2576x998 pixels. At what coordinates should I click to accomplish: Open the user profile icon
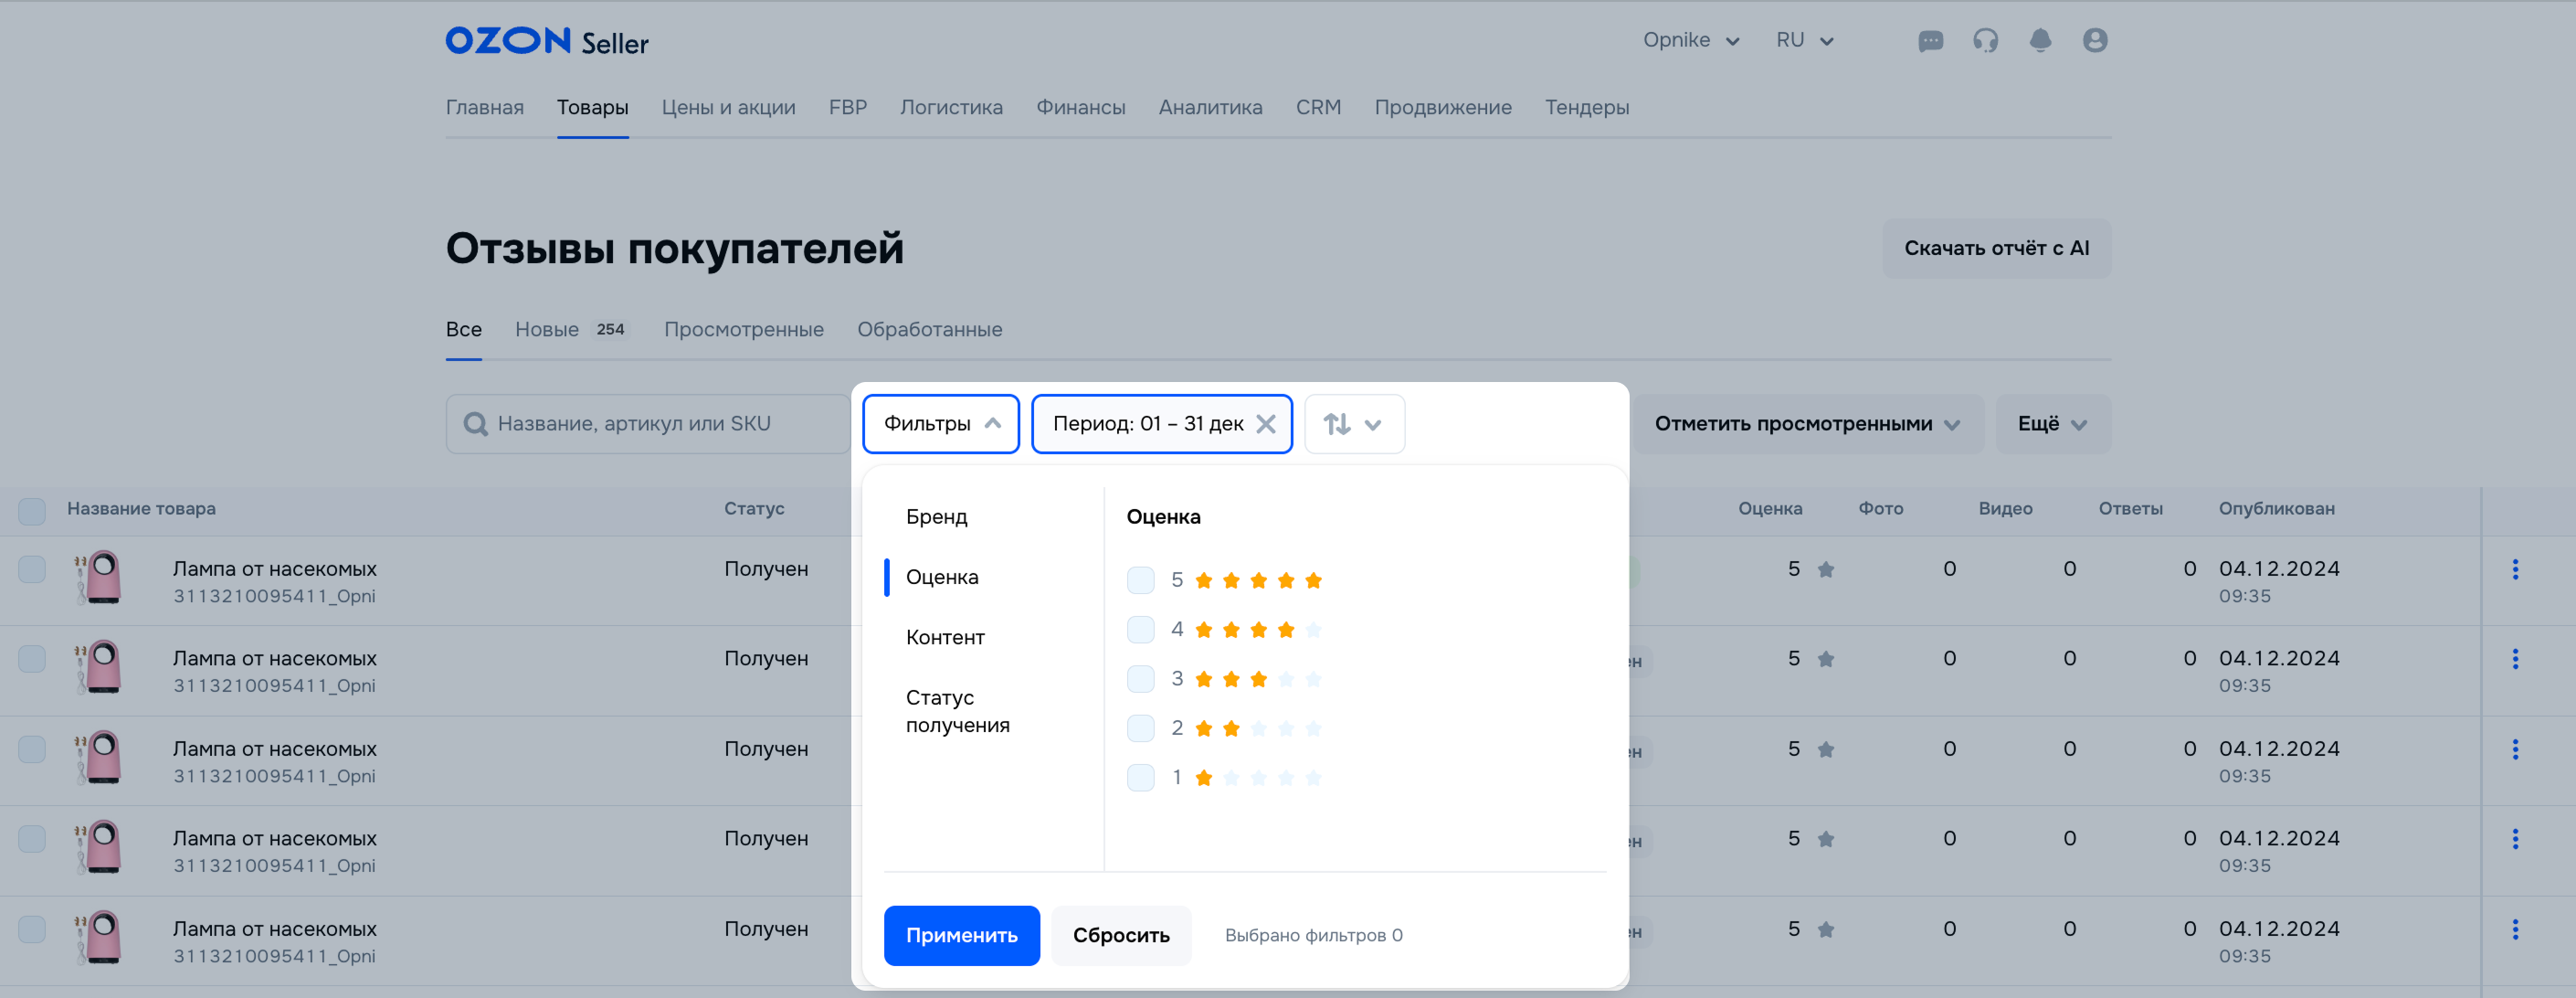point(2095,41)
